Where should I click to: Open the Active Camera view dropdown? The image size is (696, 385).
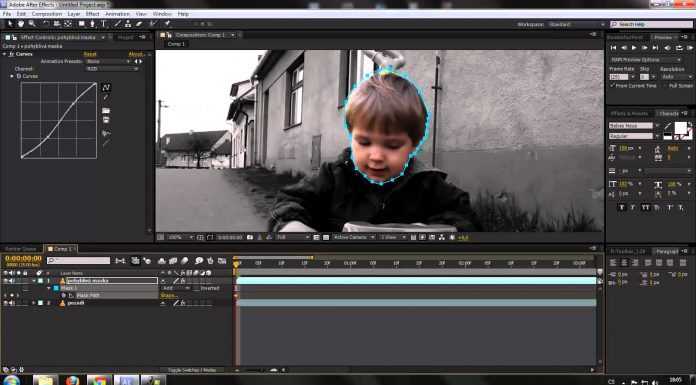click(354, 238)
